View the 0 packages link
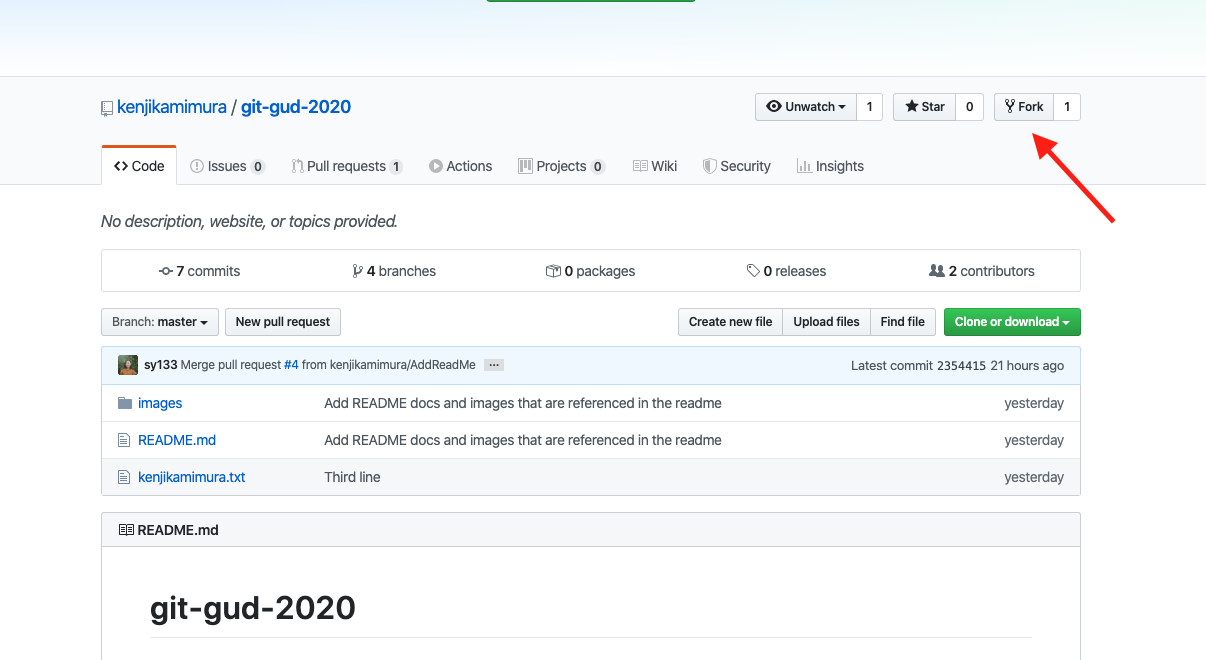This screenshot has height=660, width=1206. pos(590,271)
